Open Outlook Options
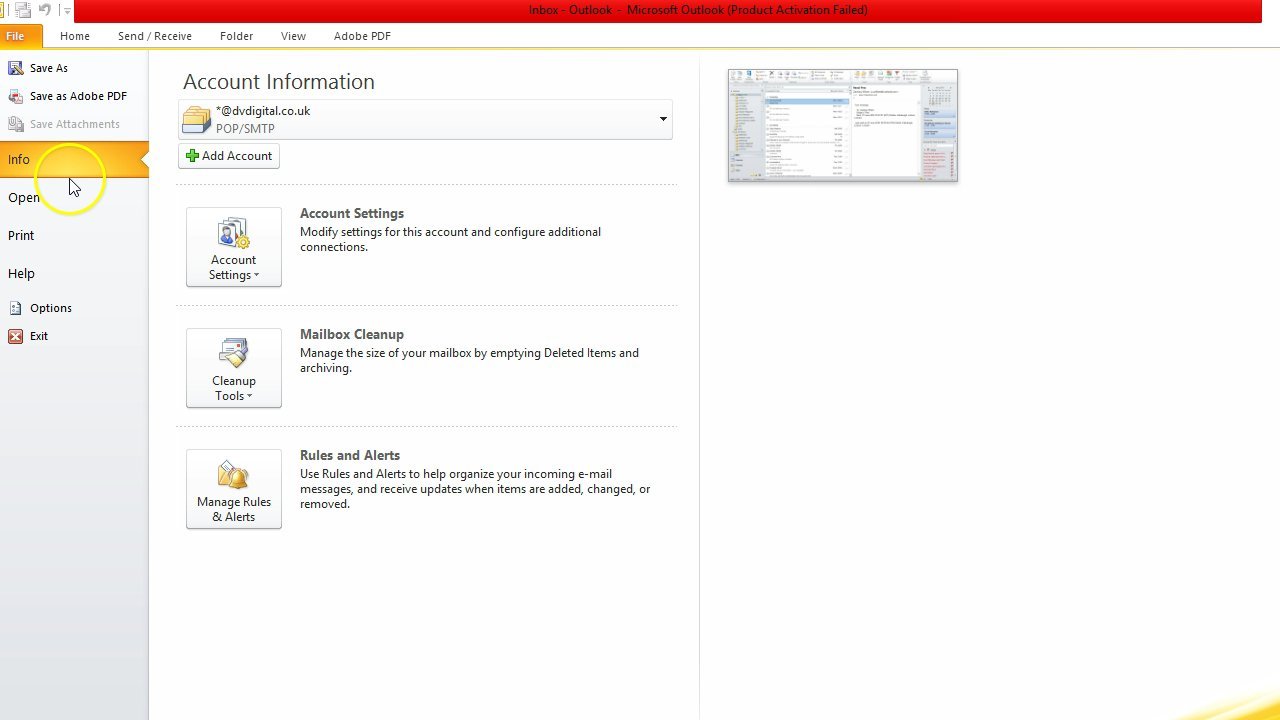Screen dimensions: 1280x720 [51, 308]
